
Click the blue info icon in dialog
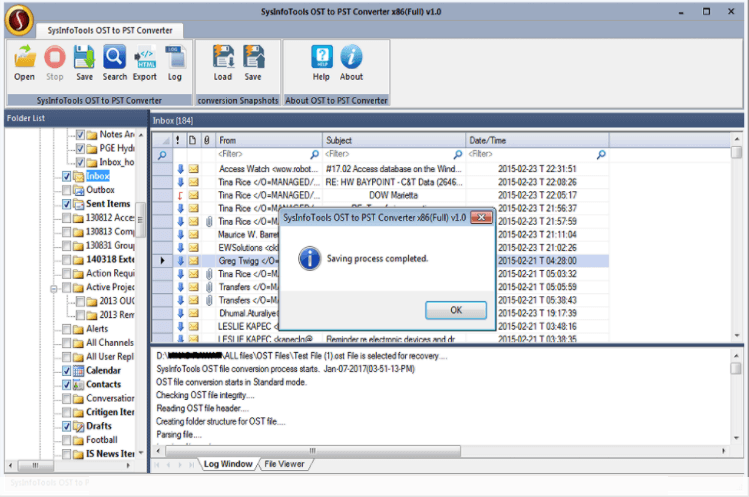(x=310, y=259)
